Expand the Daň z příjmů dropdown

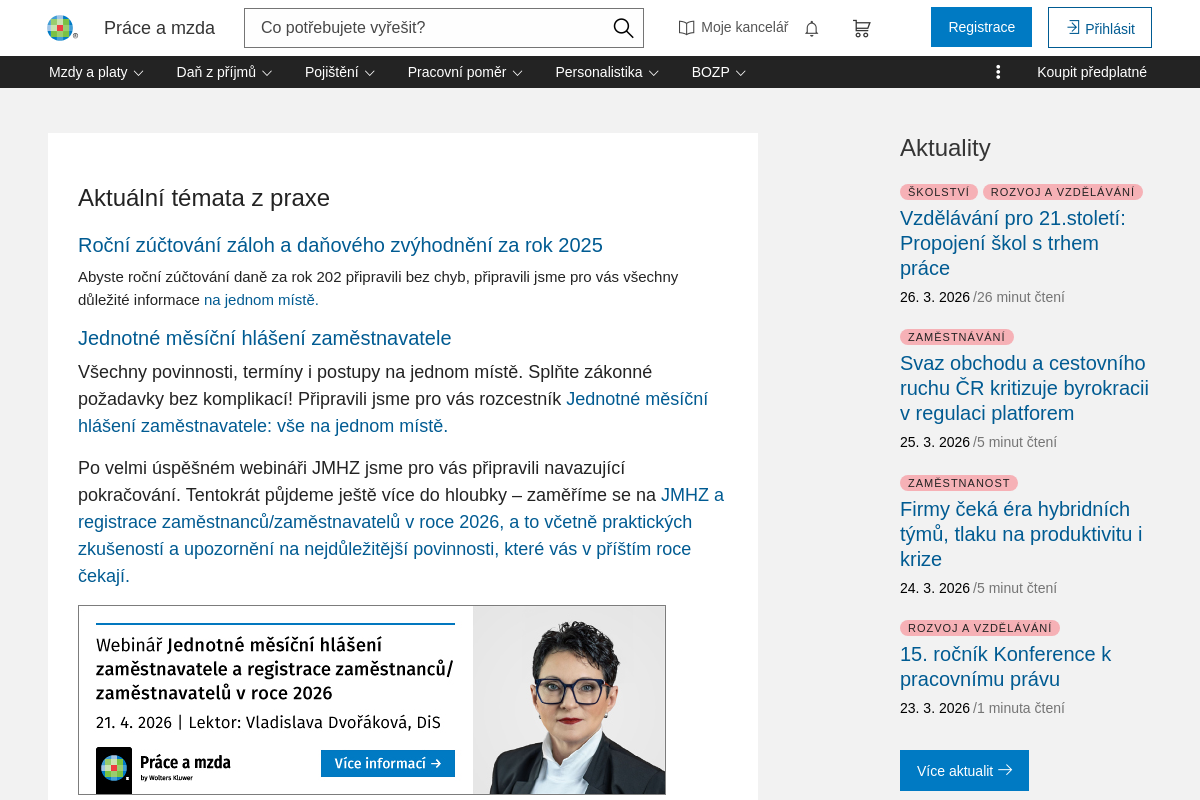pyautogui.click(x=224, y=72)
